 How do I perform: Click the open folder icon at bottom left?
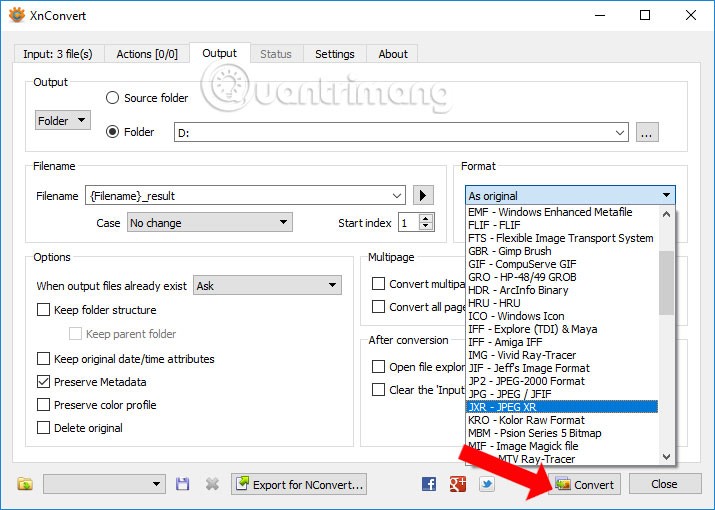pos(25,484)
